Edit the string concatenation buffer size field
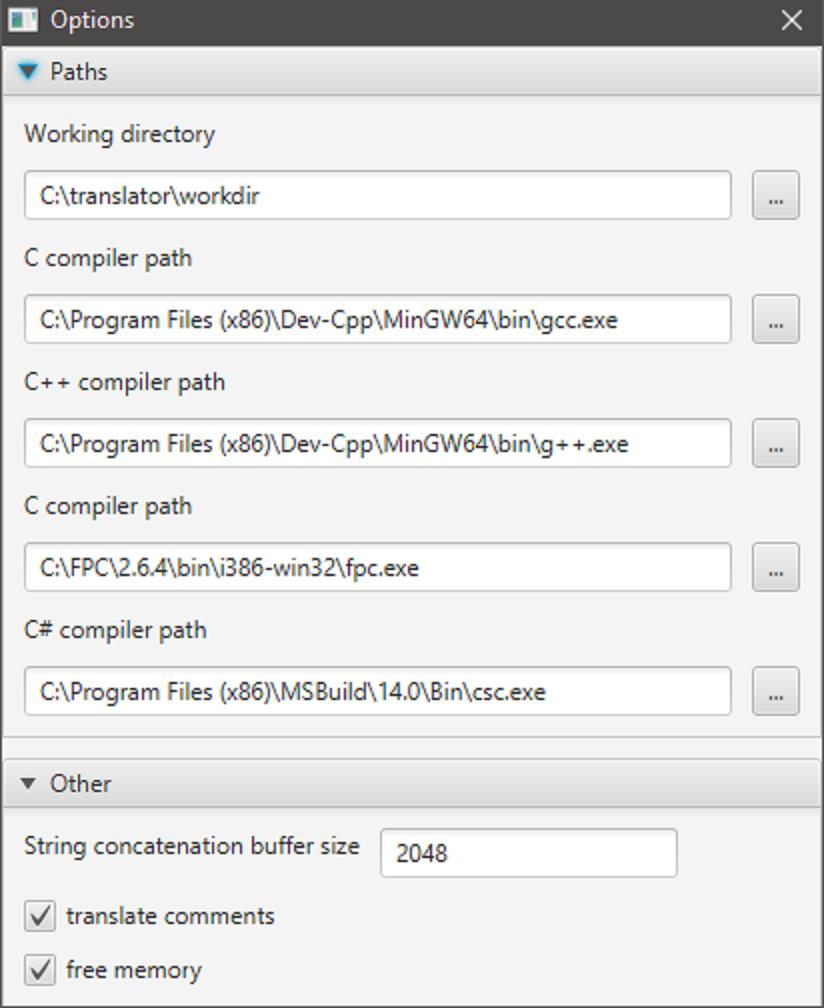Image resolution: width=824 pixels, height=1008 pixels. 528,853
